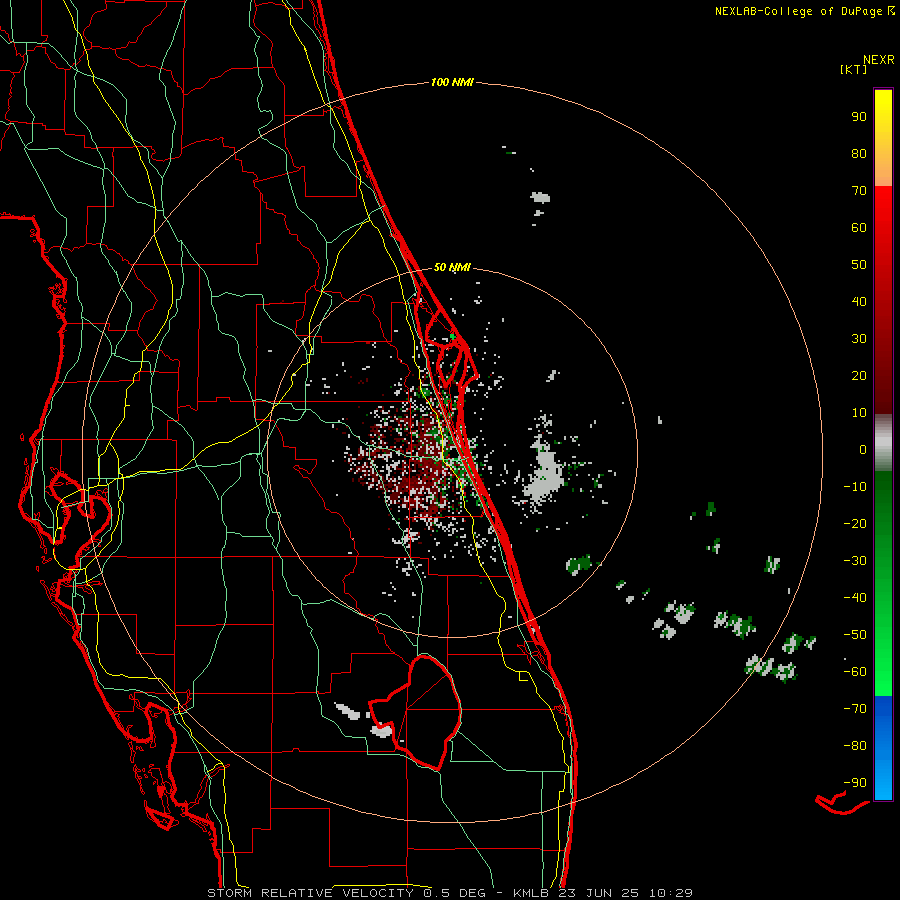Click the 'NEXLAB-College of DuPage' credit text
Screen dimensions: 900x900
(x=798, y=11)
